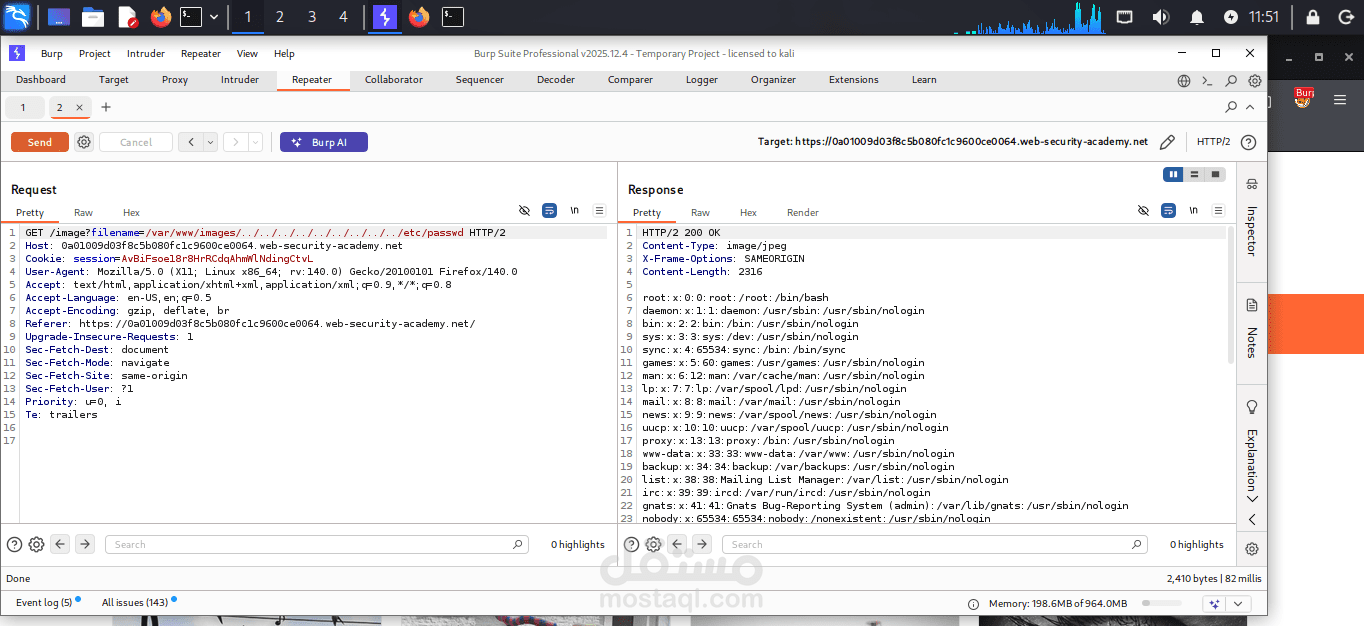The image size is (1364, 626).
Task: Expand the side panel down chevron under Explanation
Action: 1252,498
